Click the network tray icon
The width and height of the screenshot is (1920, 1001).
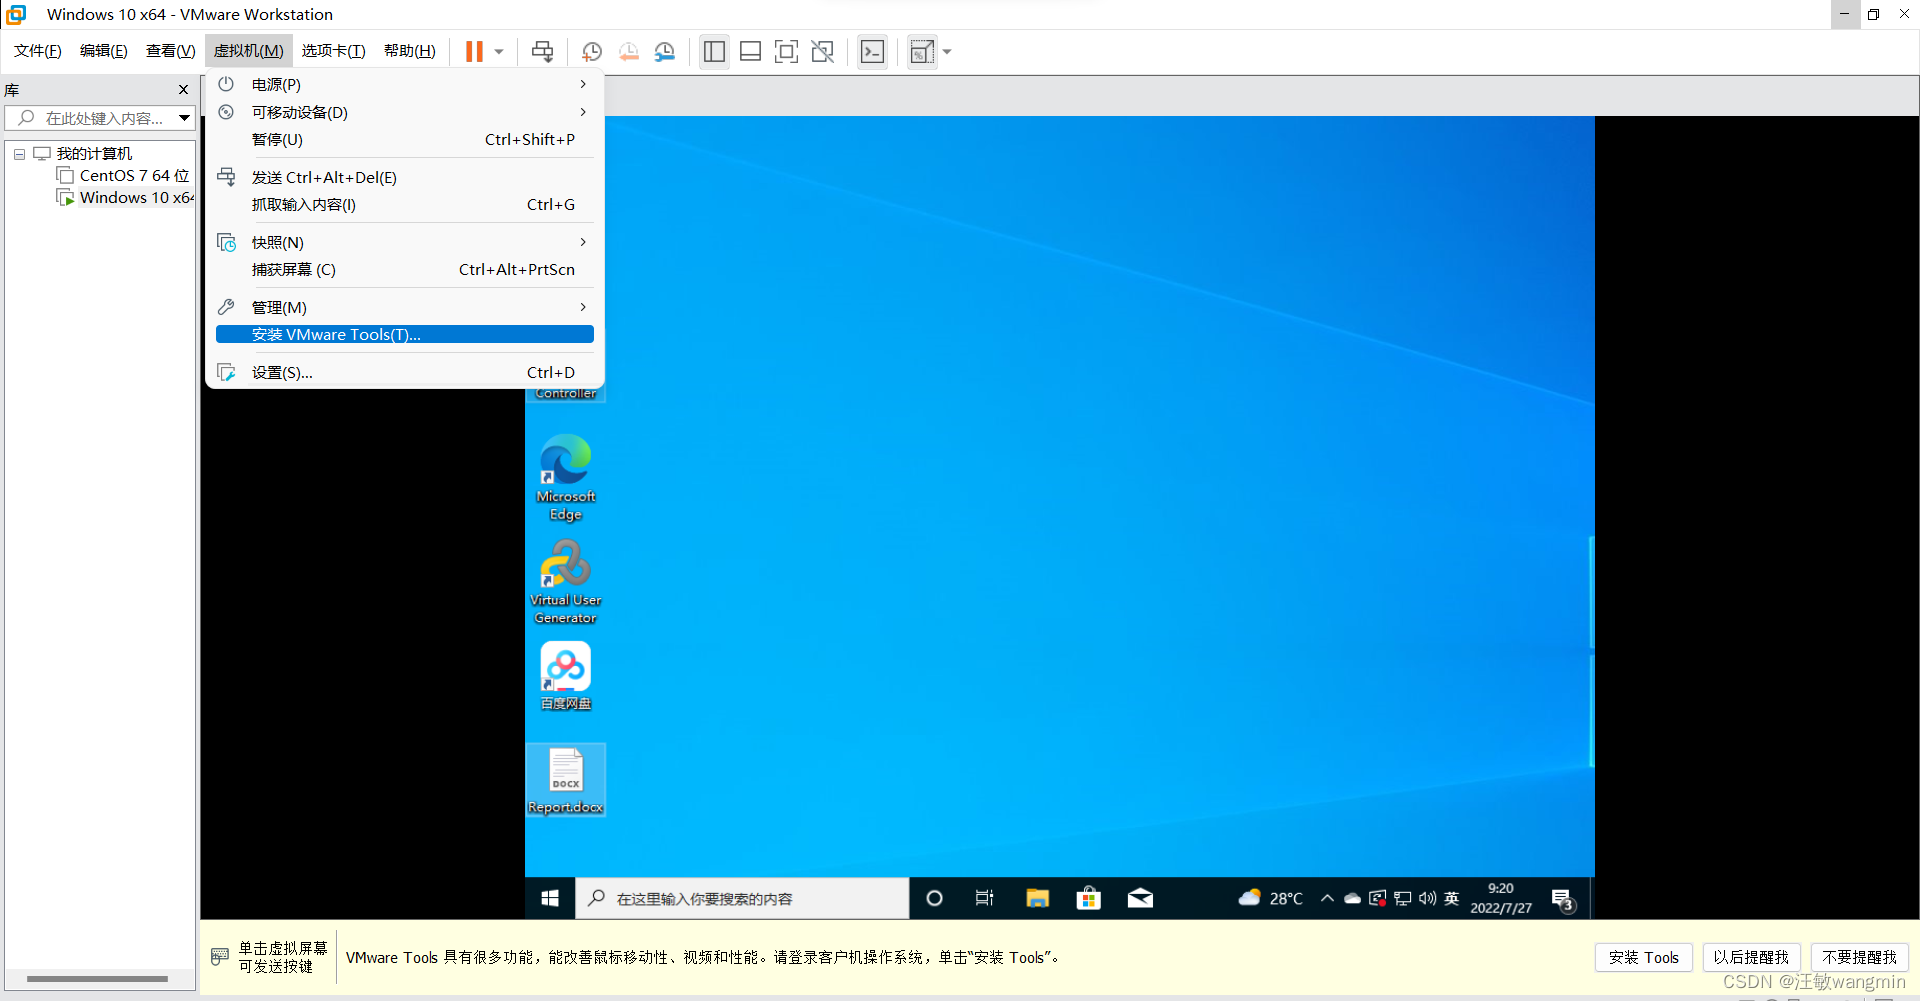point(1403,898)
